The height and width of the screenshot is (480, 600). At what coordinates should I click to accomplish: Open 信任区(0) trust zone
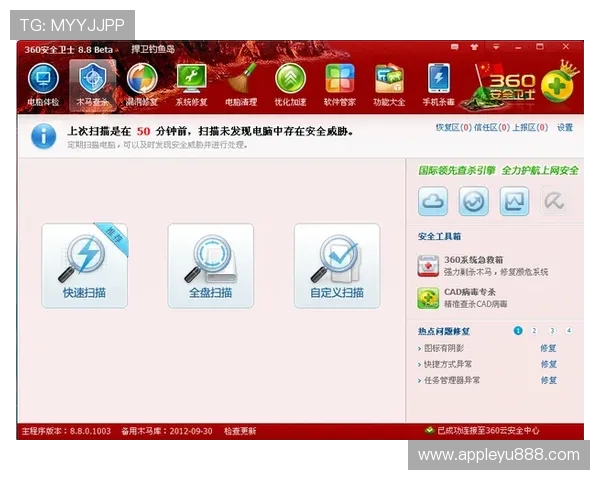pyautogui.click(x=492, y=127)
